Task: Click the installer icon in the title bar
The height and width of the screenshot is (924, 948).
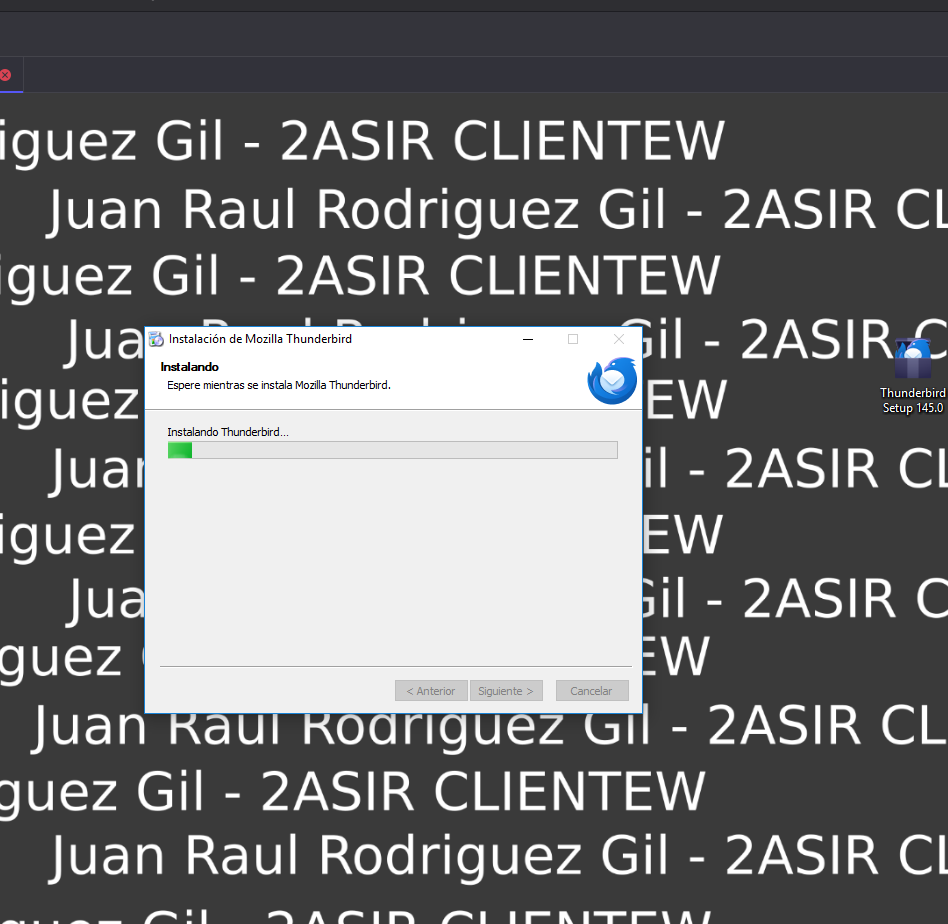Action: tap(156, 339)
